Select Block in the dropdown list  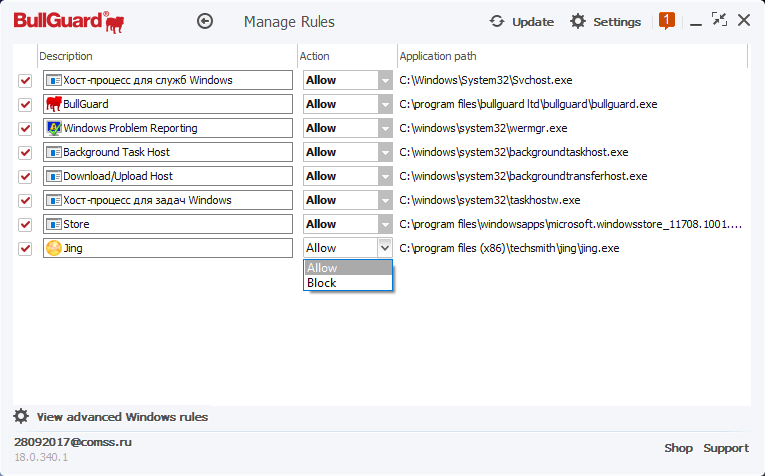click(x=322, y=283)
